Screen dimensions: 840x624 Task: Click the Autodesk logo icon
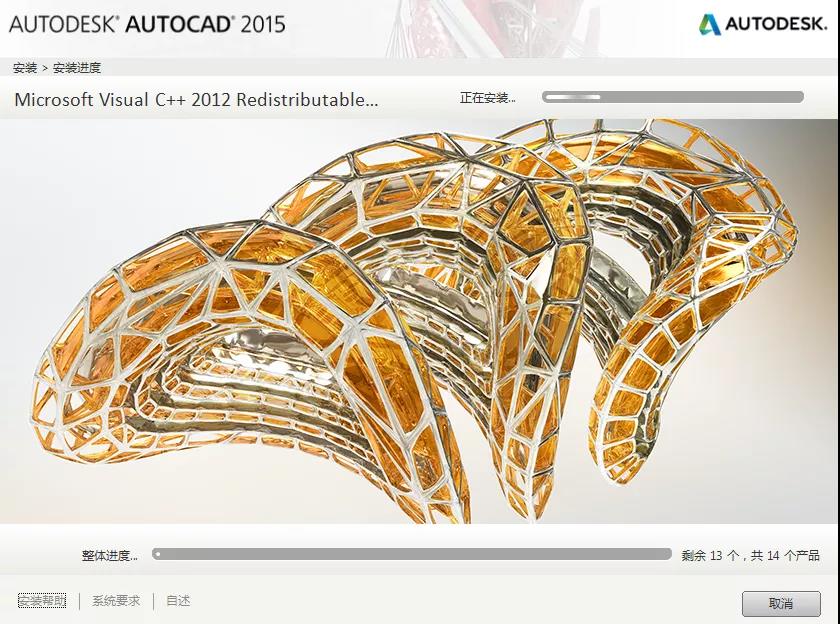[710, 24]
